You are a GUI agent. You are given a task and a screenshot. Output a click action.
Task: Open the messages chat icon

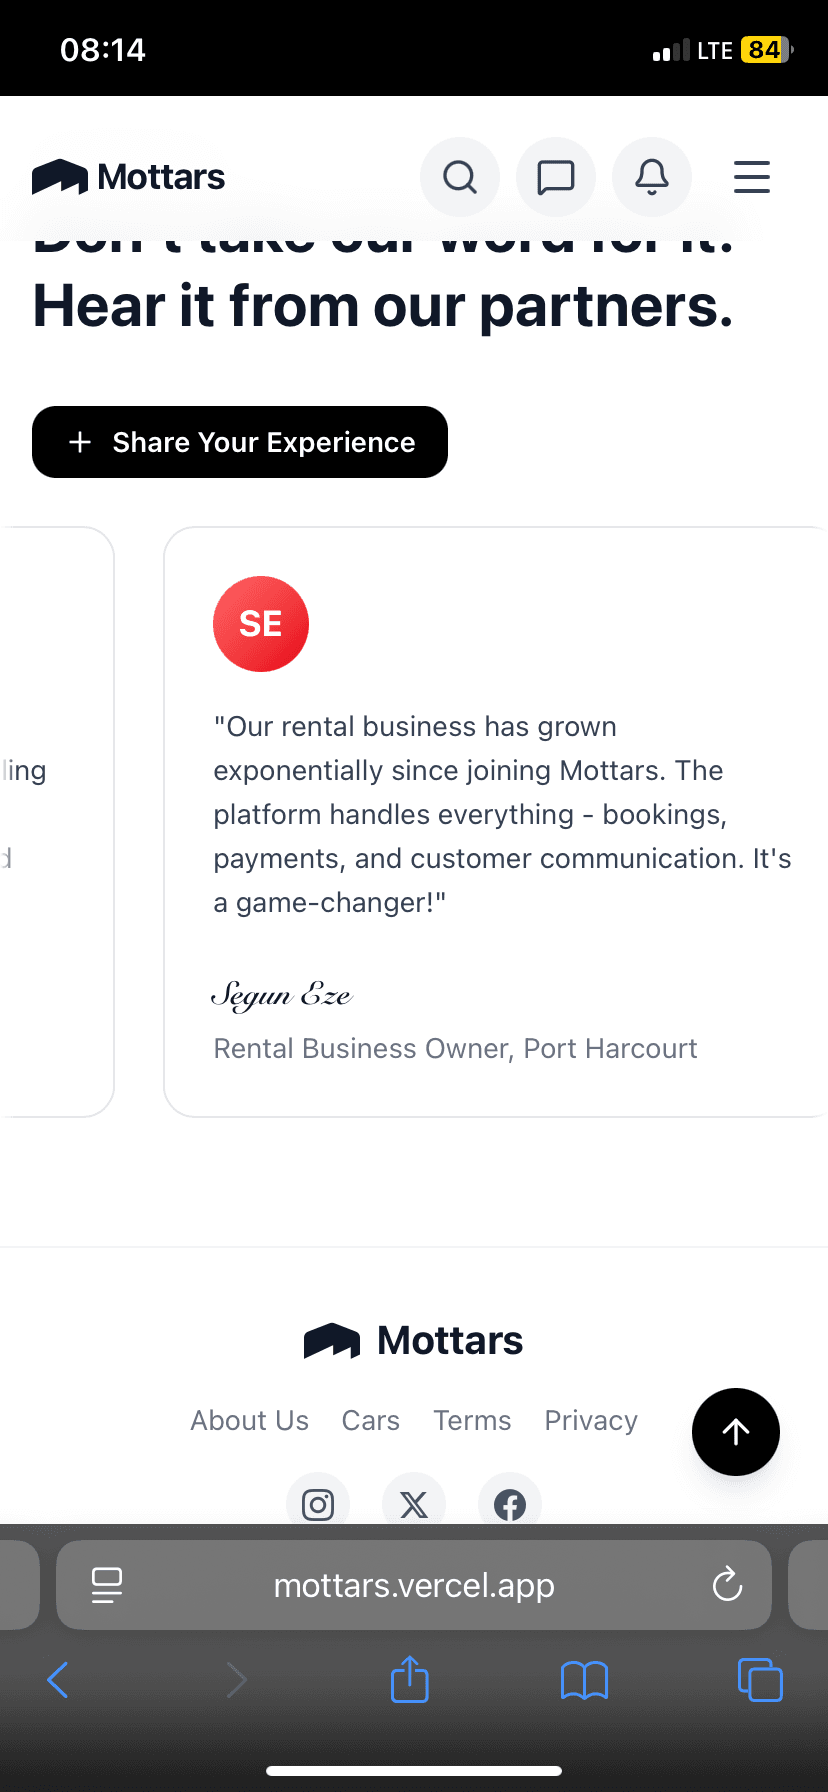point(556,177)
